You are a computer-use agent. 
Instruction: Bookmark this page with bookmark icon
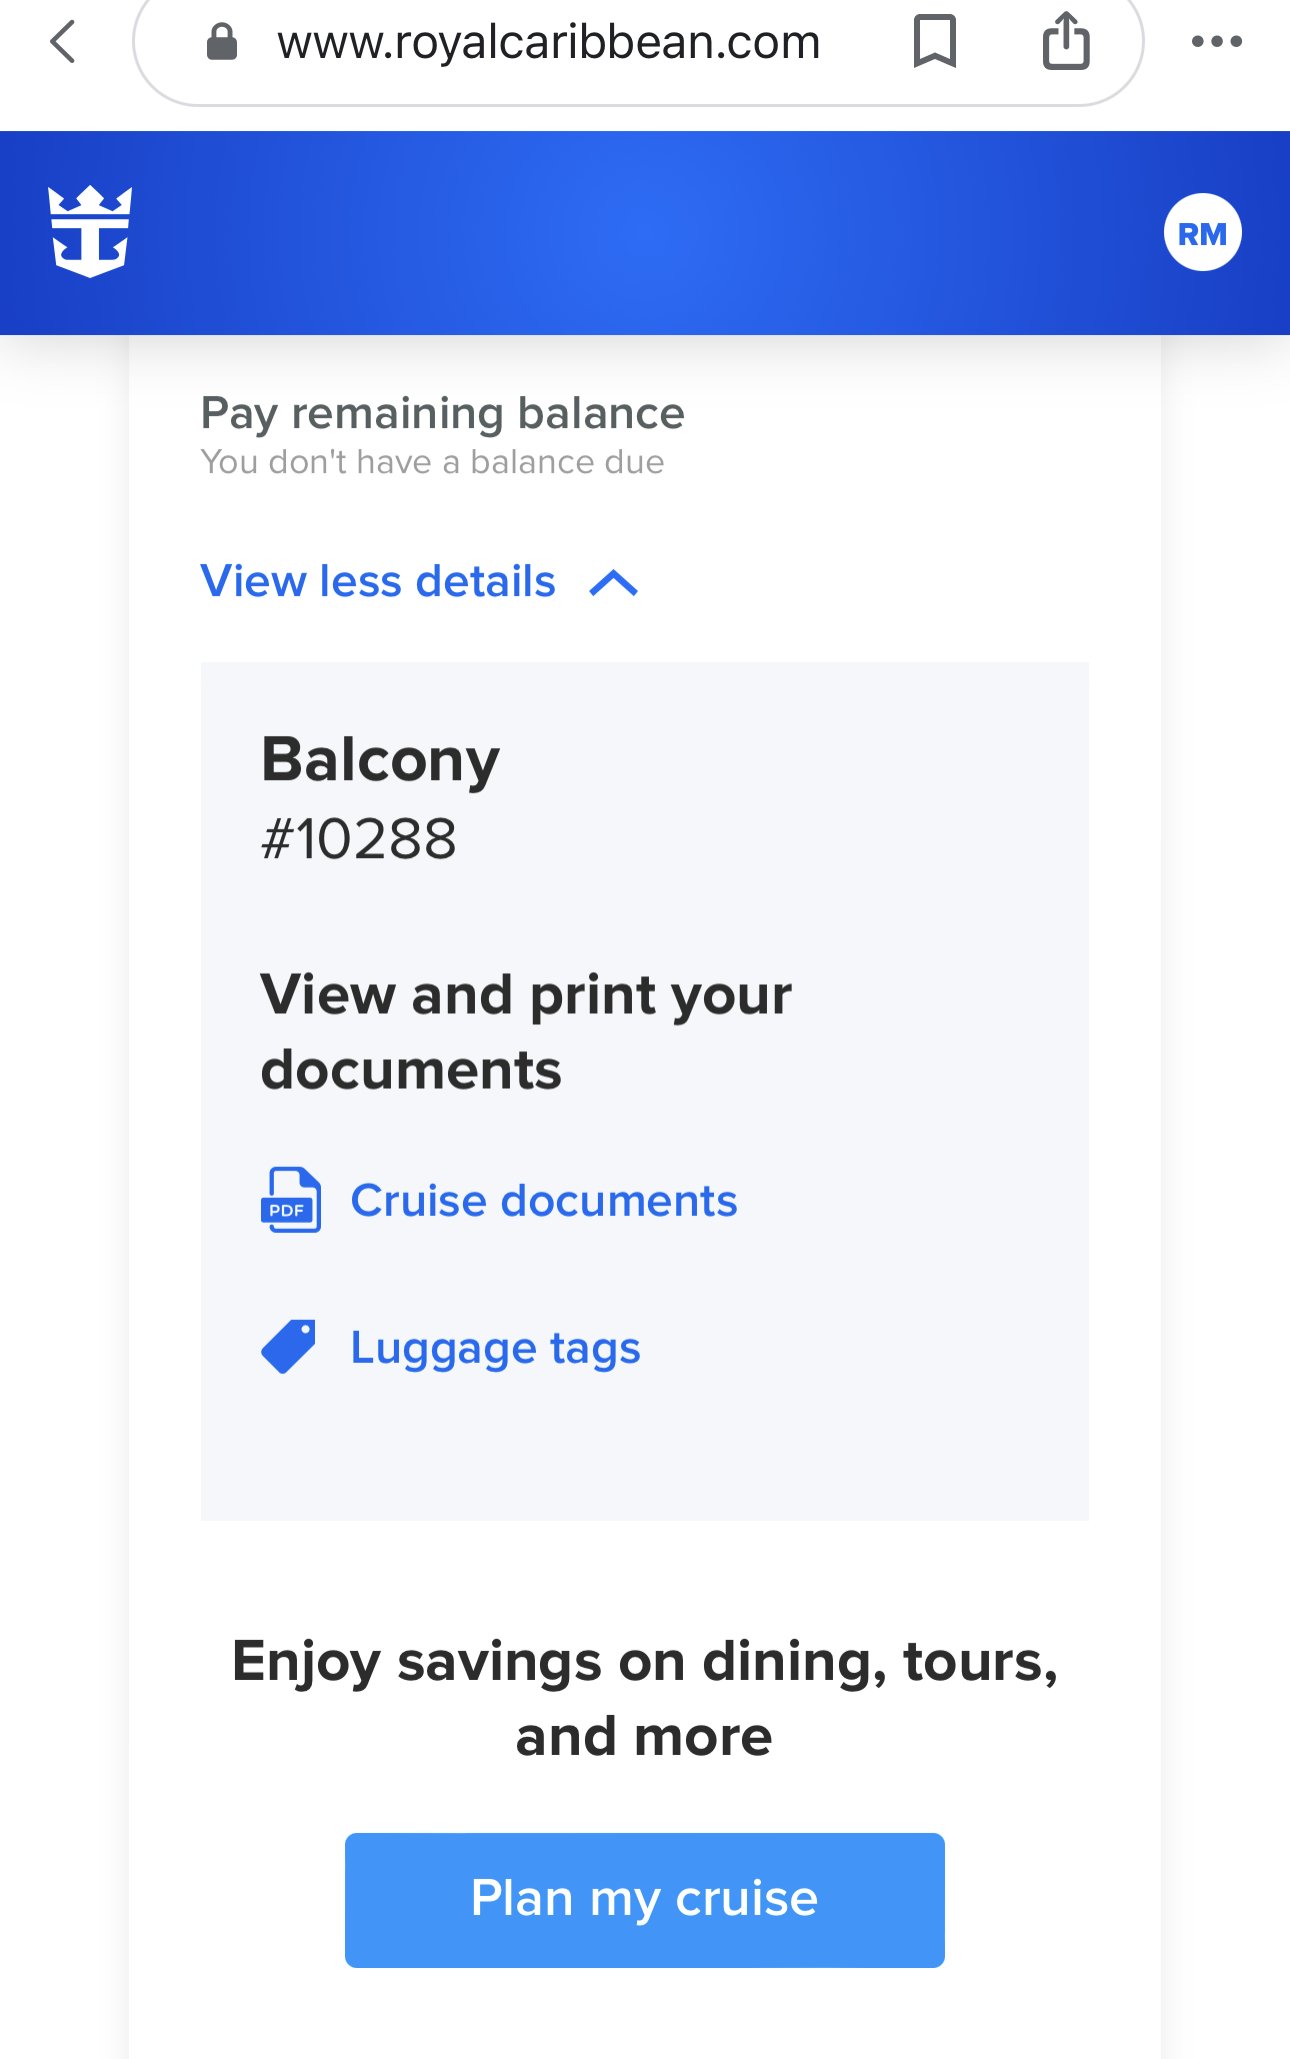pyautogui.click(x=935, y=42)
